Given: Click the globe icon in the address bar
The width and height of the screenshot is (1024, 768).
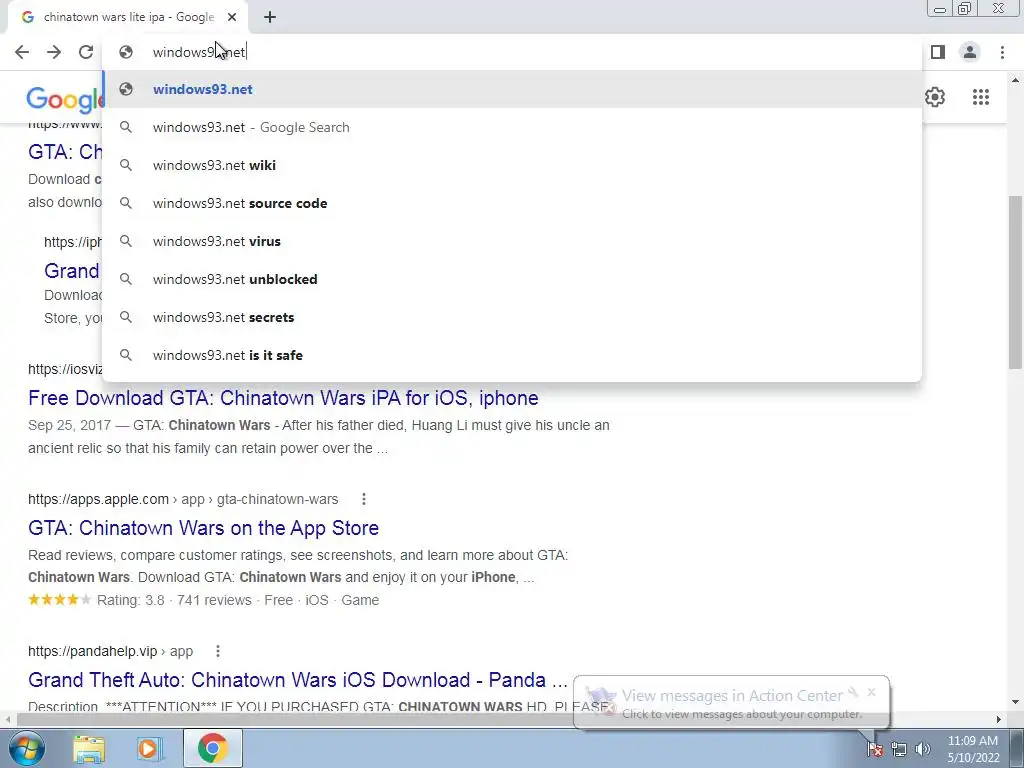Looking at the screenshot, I should pos(125,52).
